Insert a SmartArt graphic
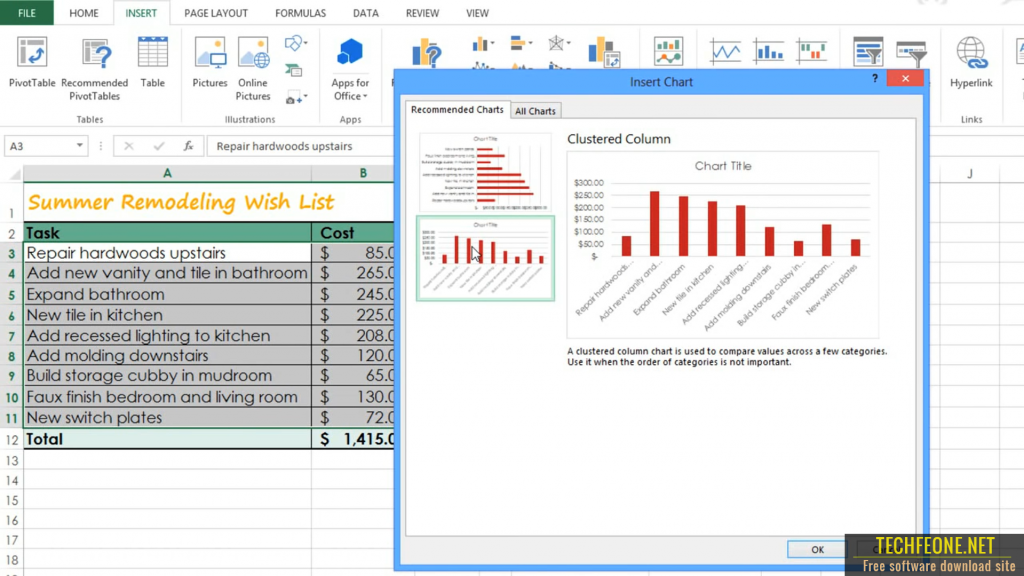The height and width of the screenshot is (576, 1024). click(294, 70)
